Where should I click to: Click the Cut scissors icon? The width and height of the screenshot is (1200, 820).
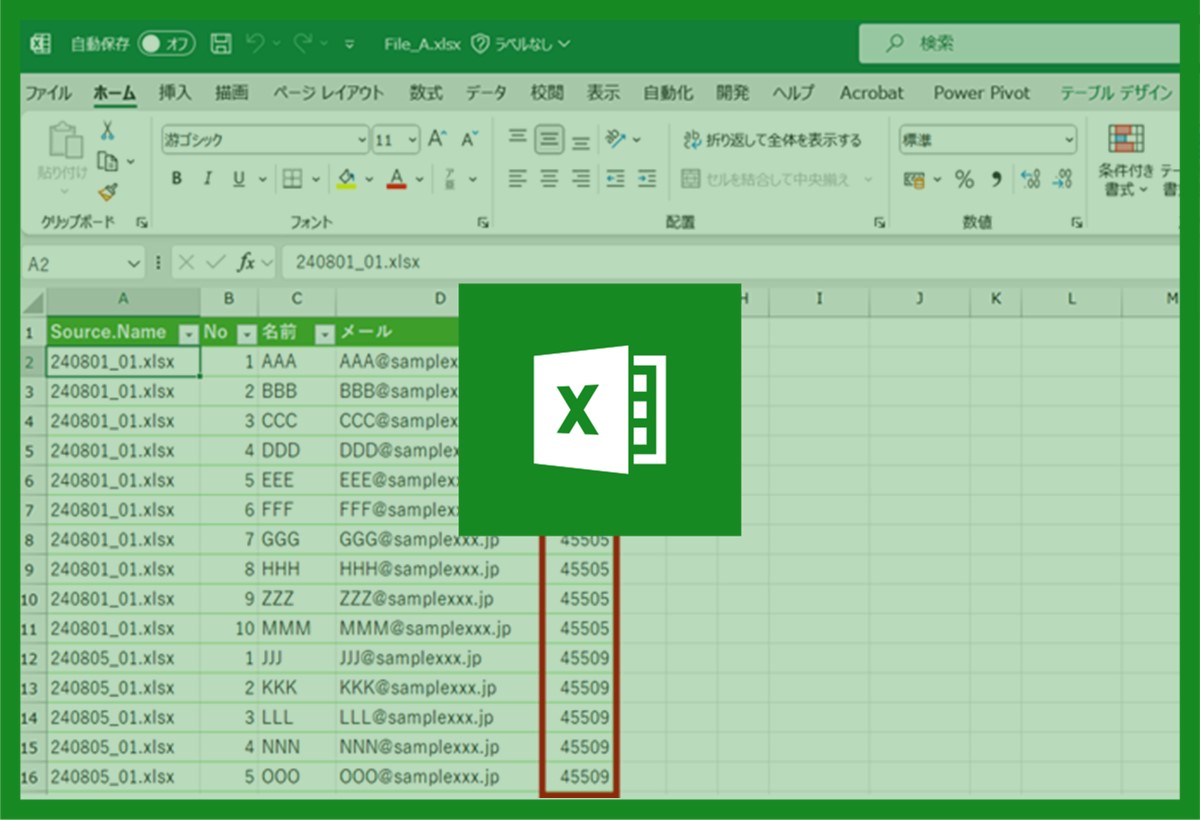tap(107, 131)
